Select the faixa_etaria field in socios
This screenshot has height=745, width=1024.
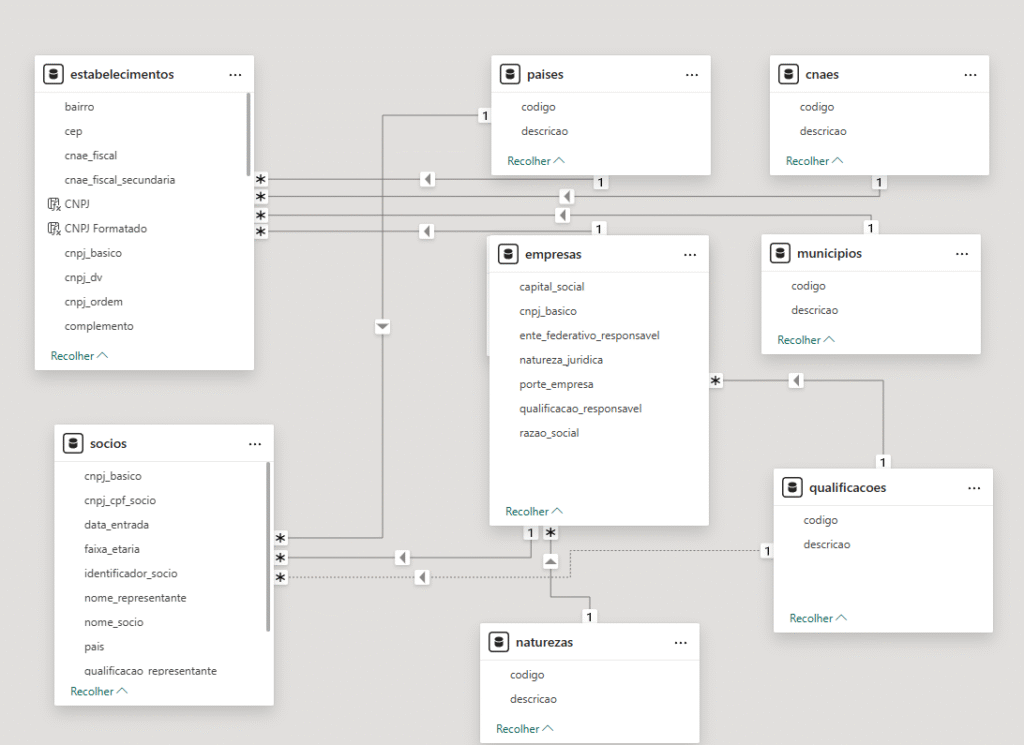112,549
